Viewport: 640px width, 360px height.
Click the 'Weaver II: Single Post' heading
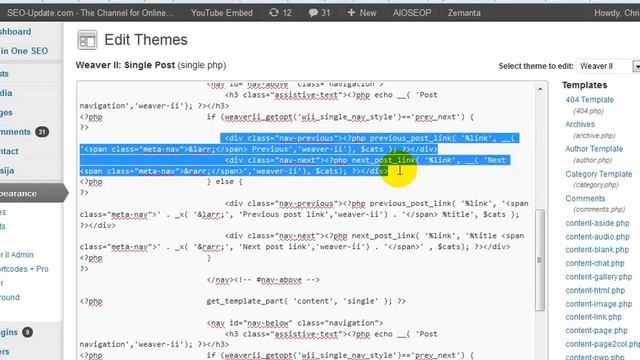(125, 65)
